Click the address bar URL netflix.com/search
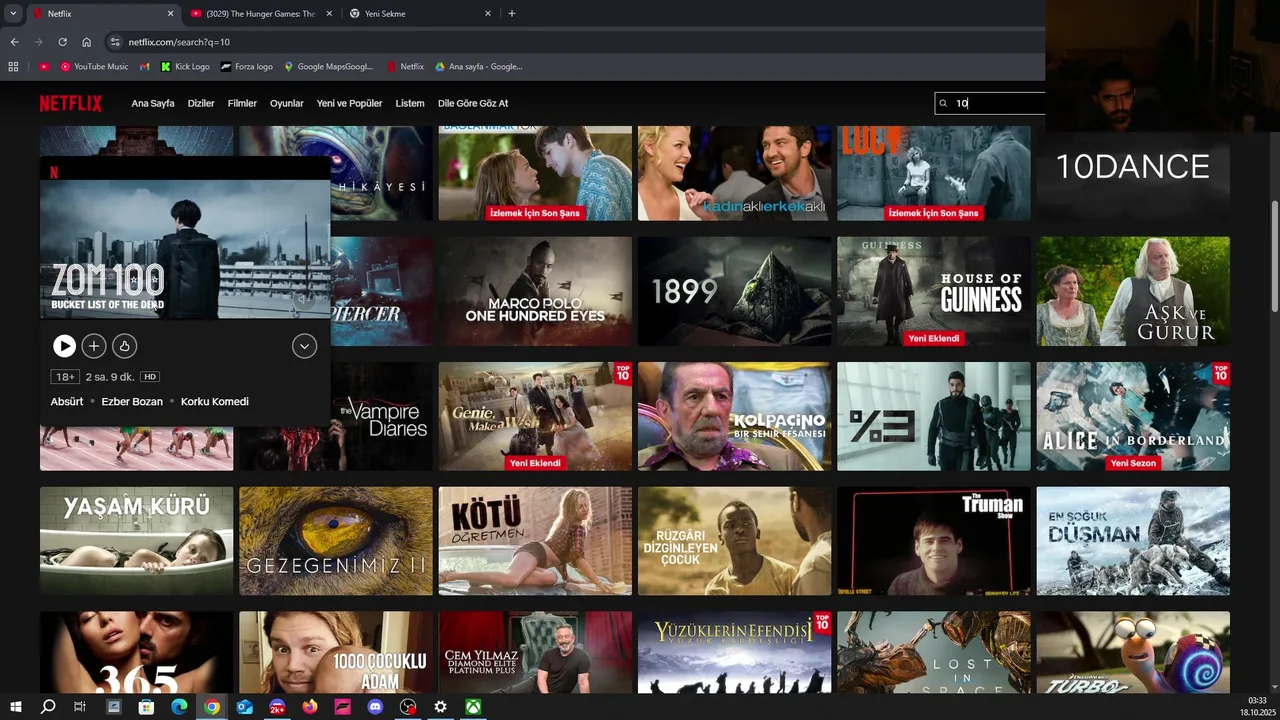The width and height of the screenshot is (1280, 720). click(179, 42)
